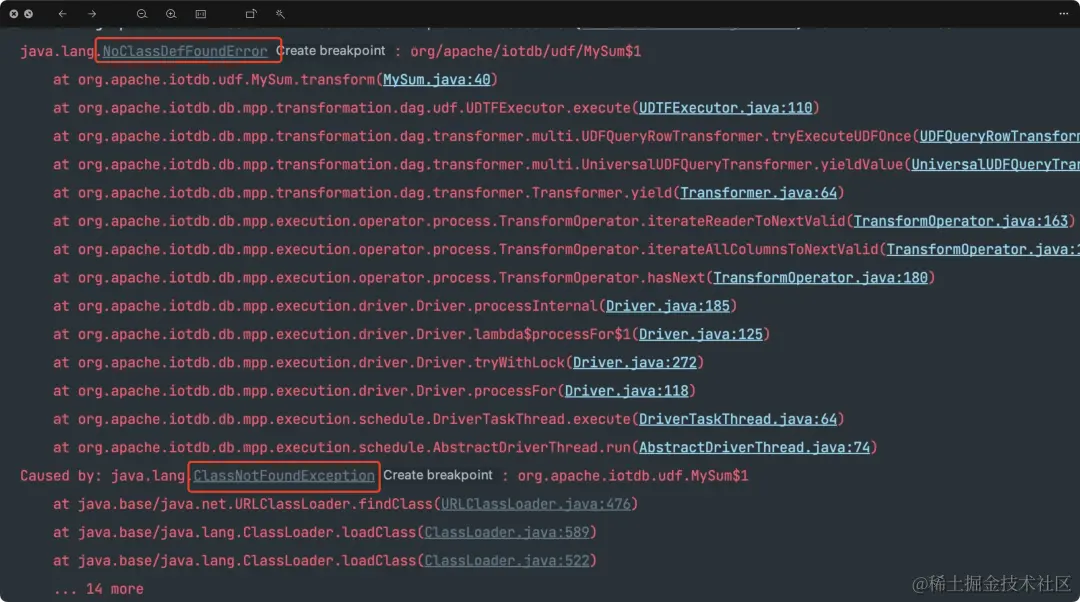
Task: Click the AbstractDriverThread.run method text
Action: click(531, 447)
